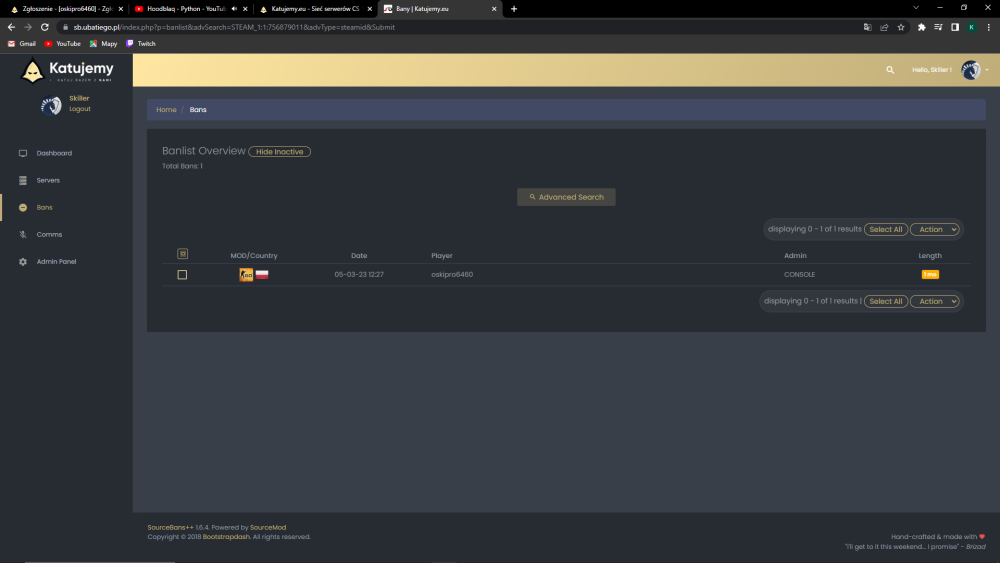Click browser back arrow
Screen dimensions: 1000x563
click(11, 27)
